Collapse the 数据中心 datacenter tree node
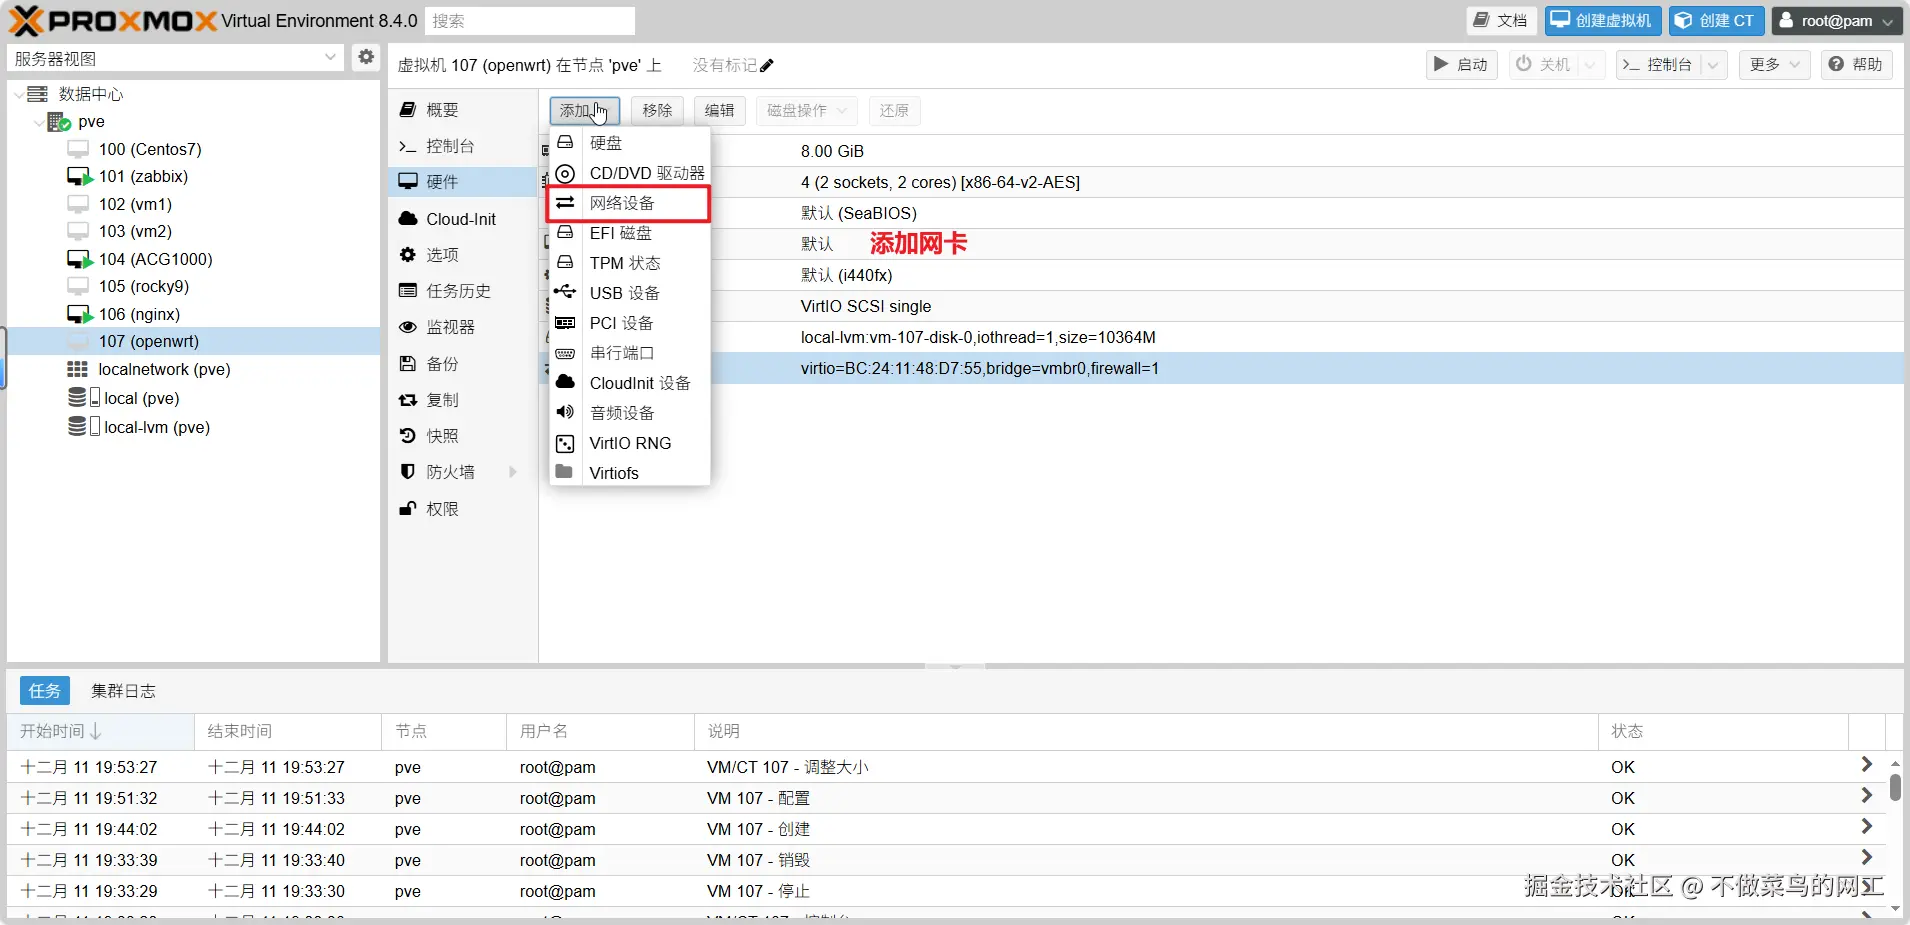The width and height of the screenshot is (1910, 925). pos(19,94)
